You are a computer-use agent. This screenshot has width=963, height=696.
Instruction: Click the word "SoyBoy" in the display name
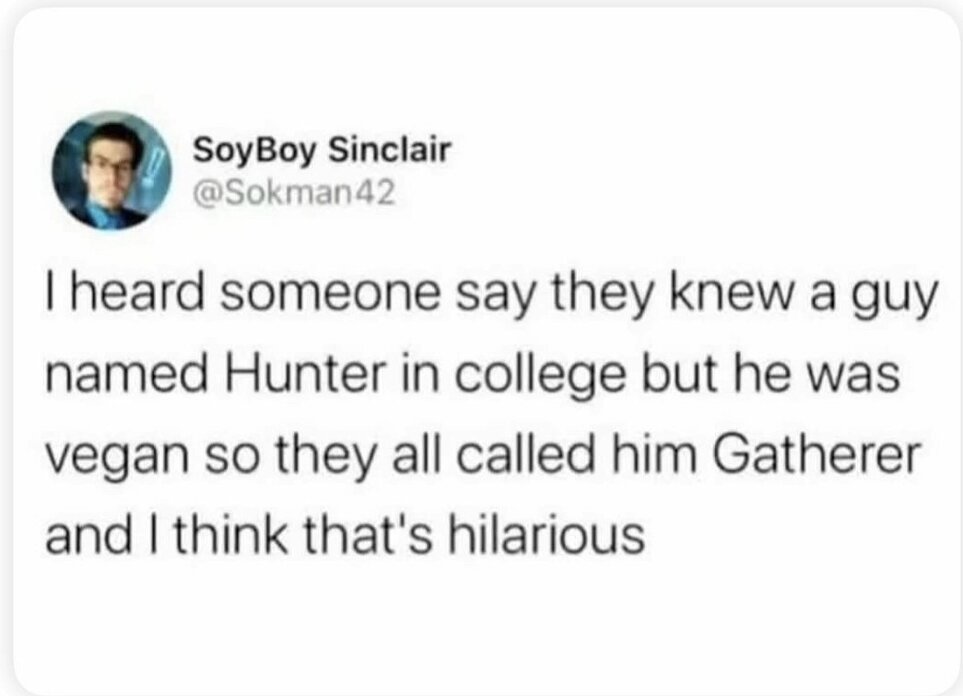[255, 151]
